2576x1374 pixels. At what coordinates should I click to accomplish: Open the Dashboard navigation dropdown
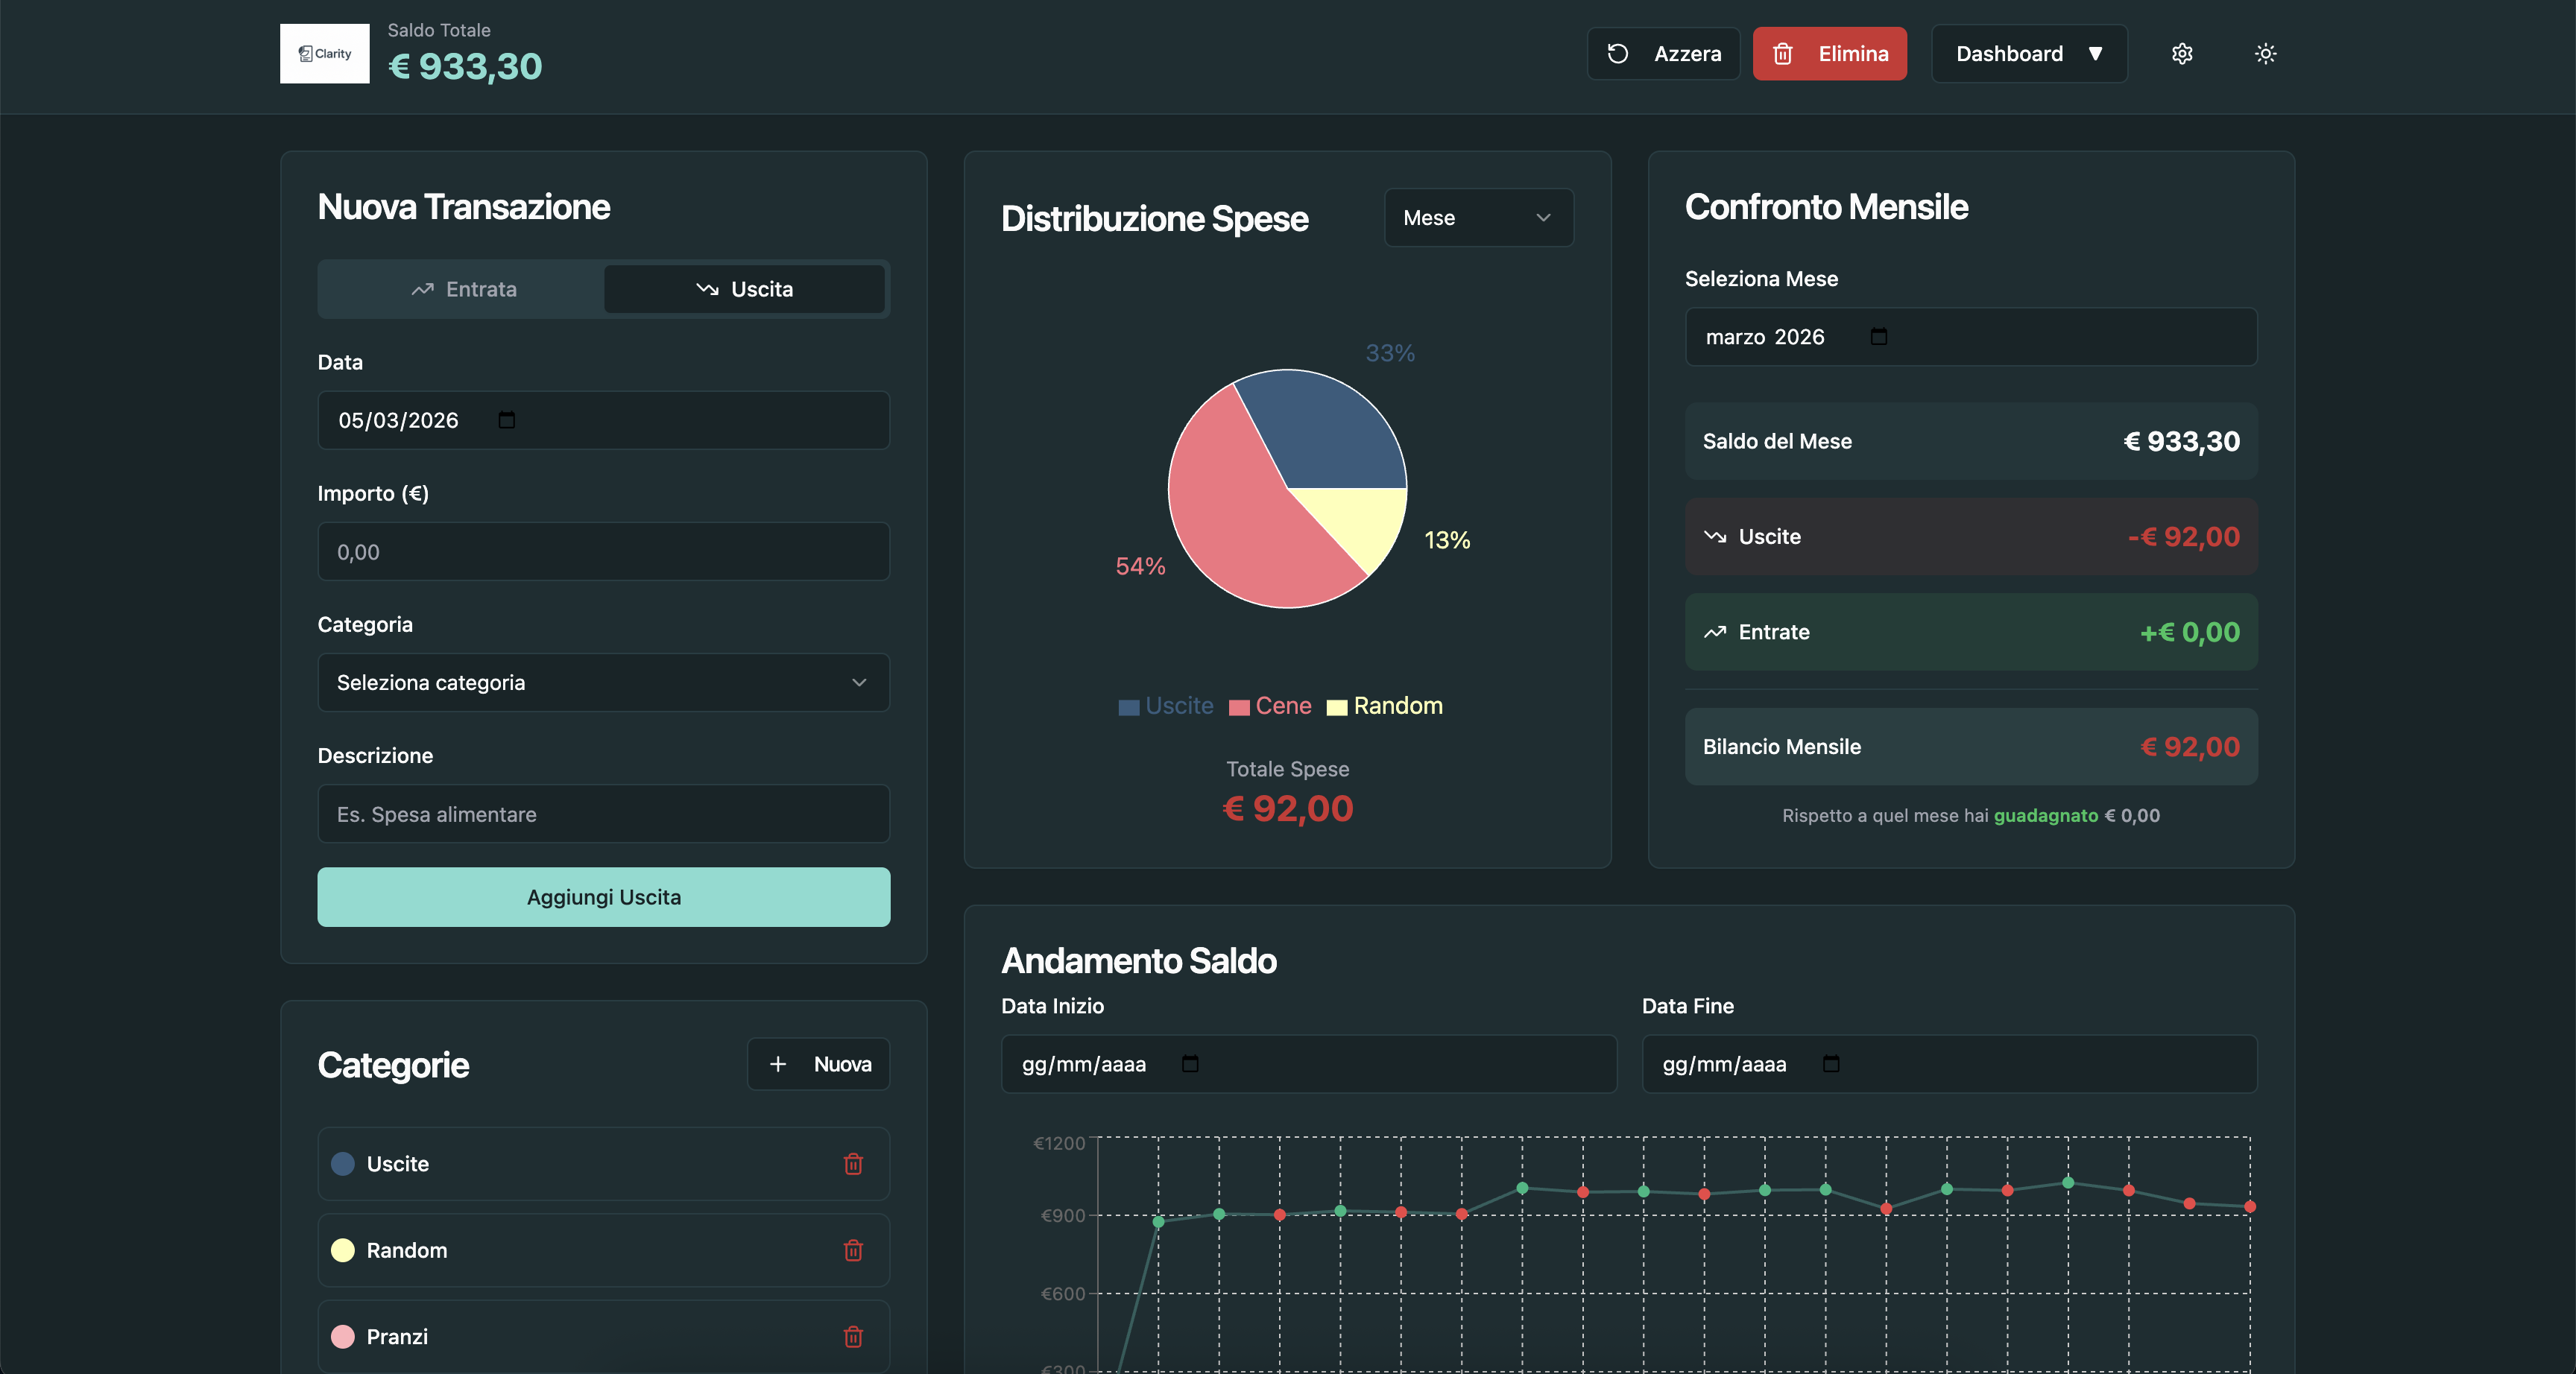click(2028, 54)
